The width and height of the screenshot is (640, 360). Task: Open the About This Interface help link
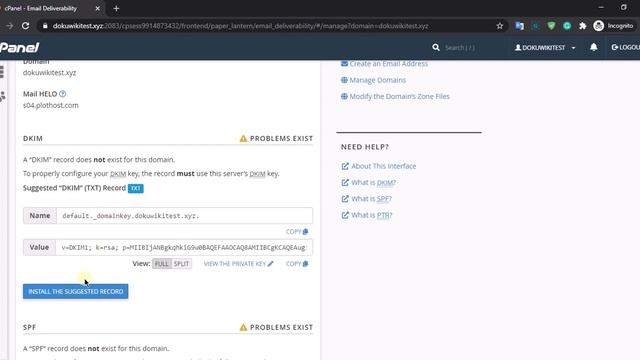point(379,166)
